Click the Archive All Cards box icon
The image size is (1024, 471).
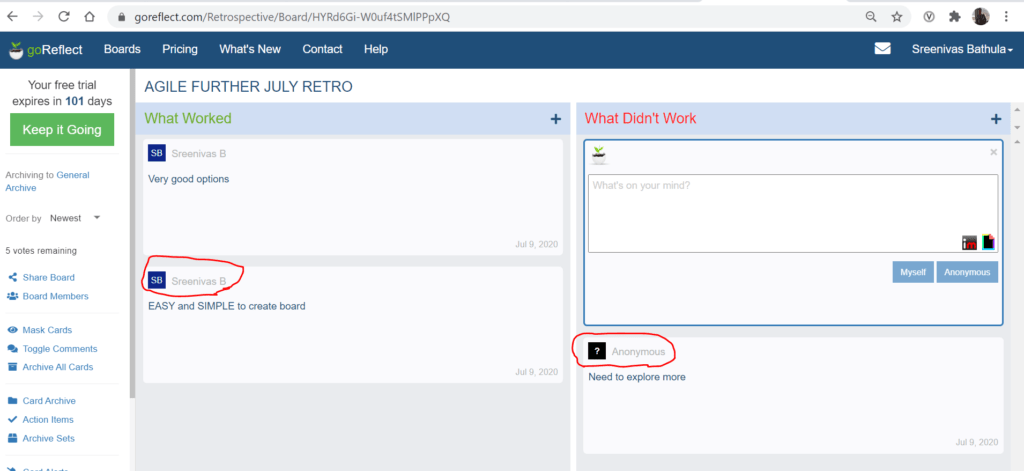(12, 367)
